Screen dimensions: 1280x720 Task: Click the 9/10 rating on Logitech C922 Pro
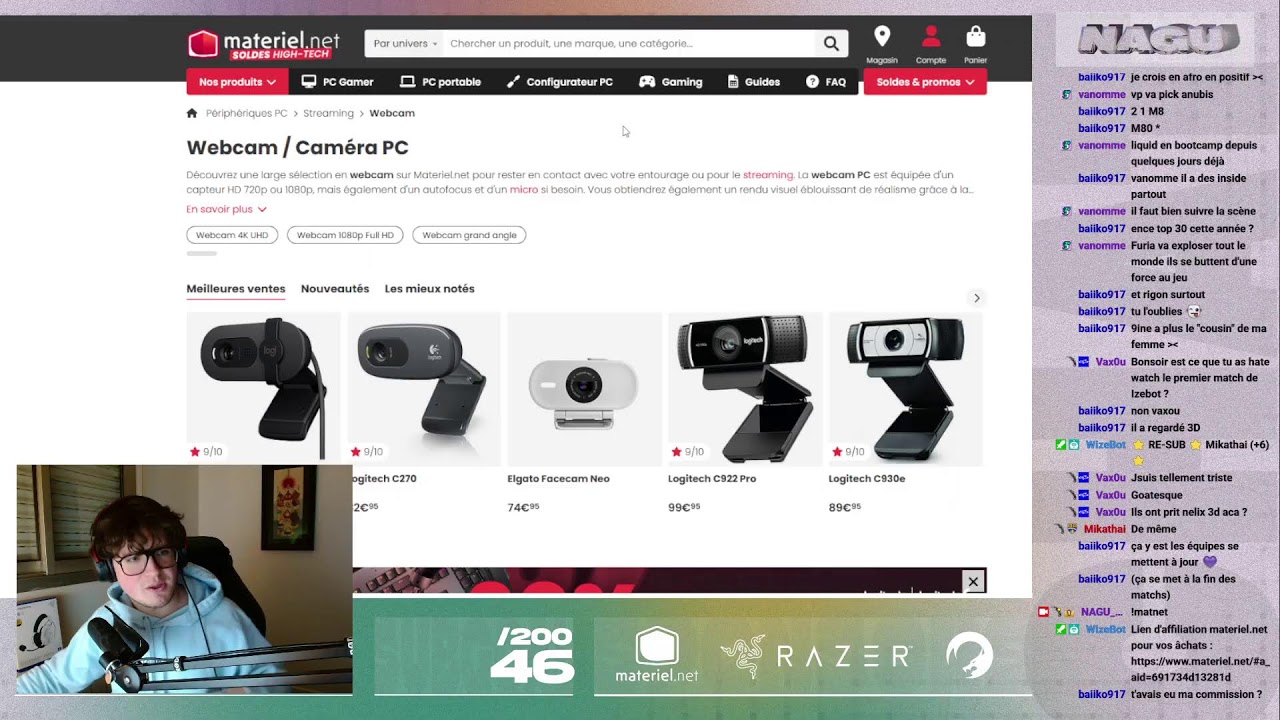point(687,452)
